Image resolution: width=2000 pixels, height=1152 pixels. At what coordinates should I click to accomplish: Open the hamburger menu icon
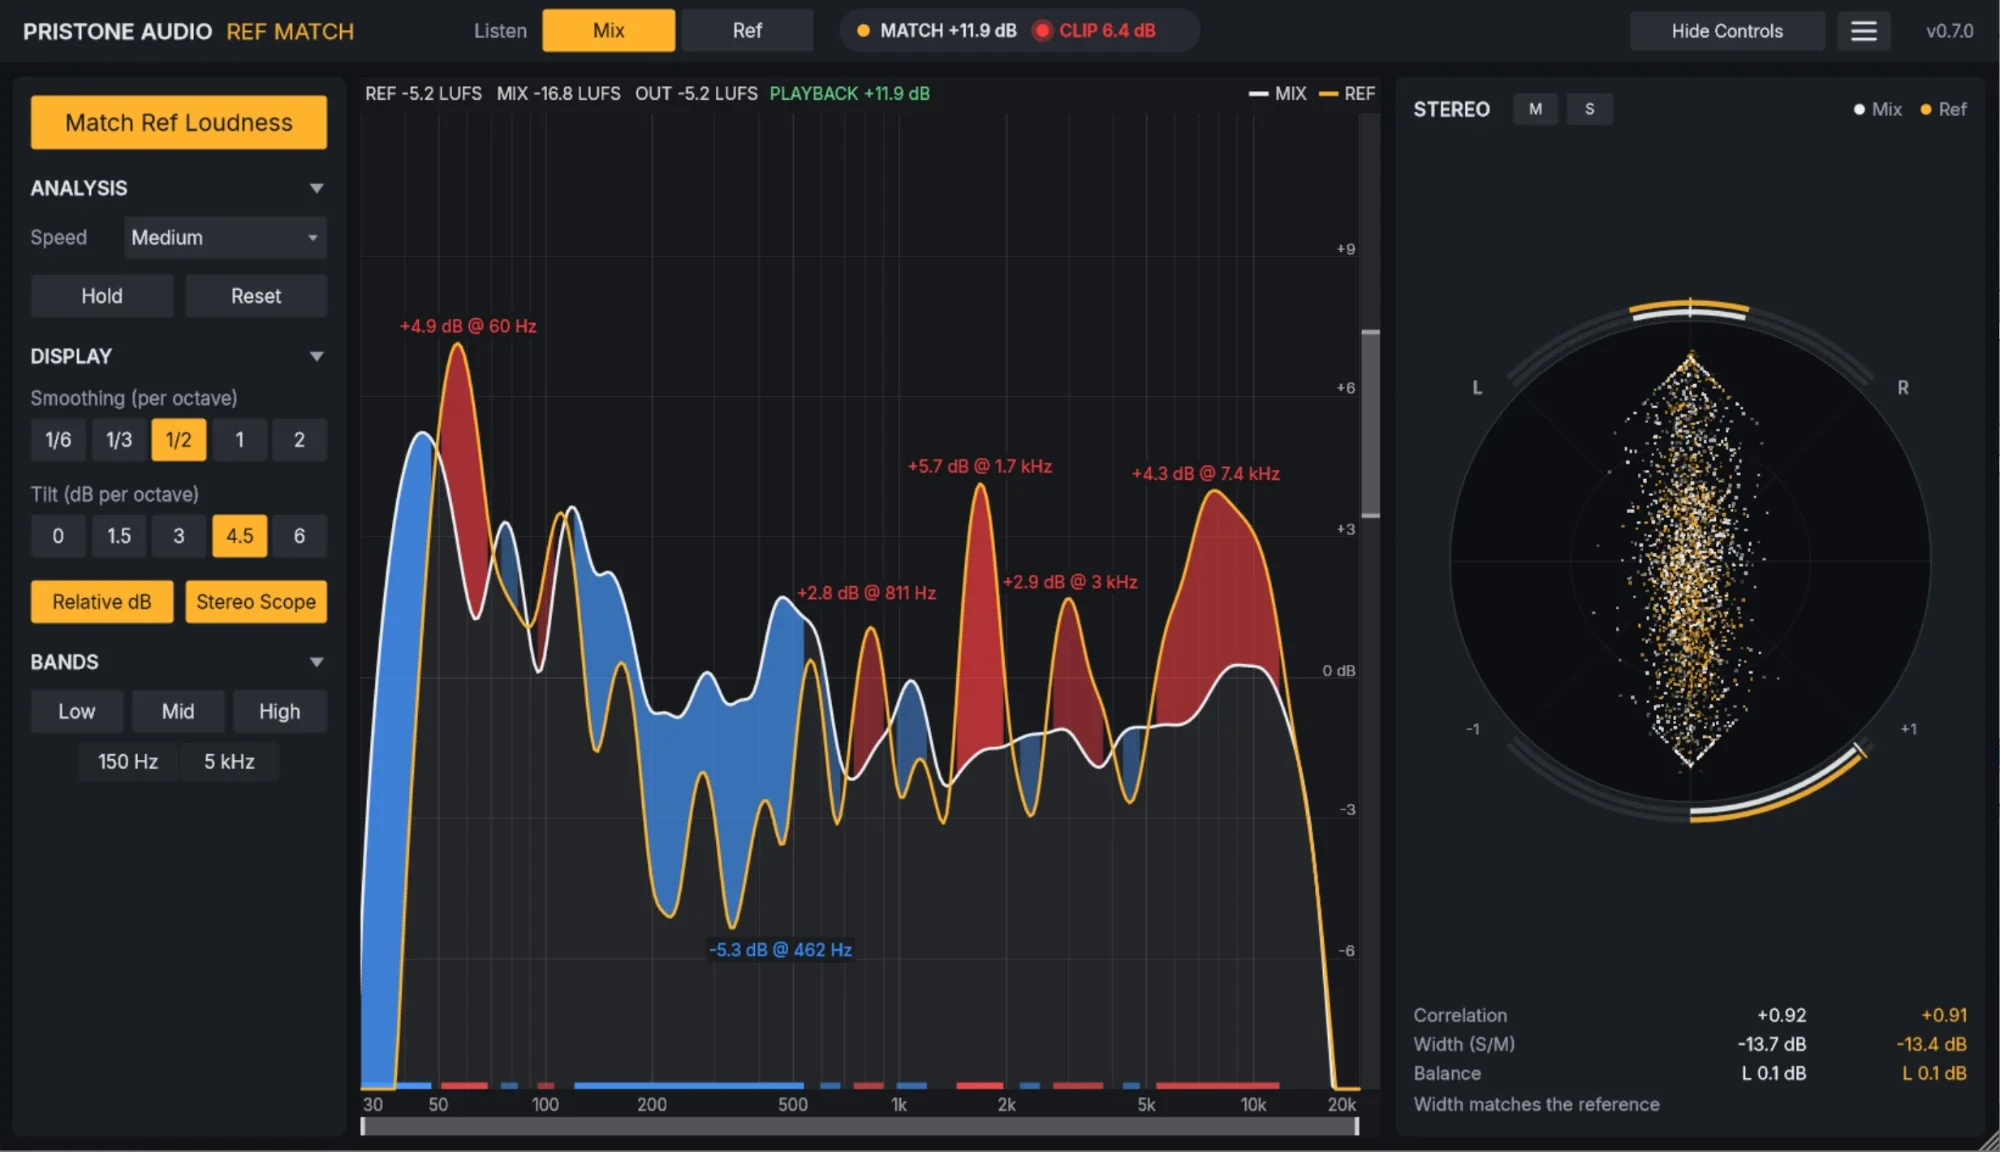pos(1863,31)
